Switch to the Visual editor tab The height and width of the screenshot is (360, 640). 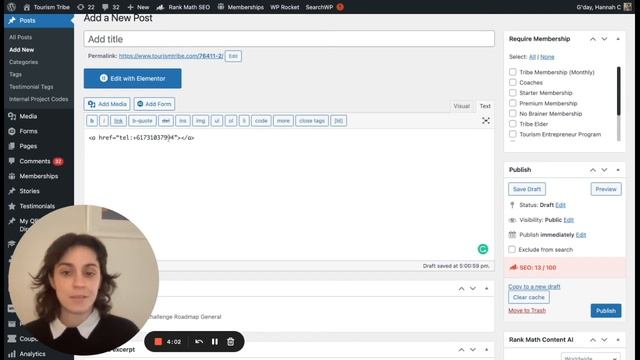pyautogui.click(x=462, y=106)
